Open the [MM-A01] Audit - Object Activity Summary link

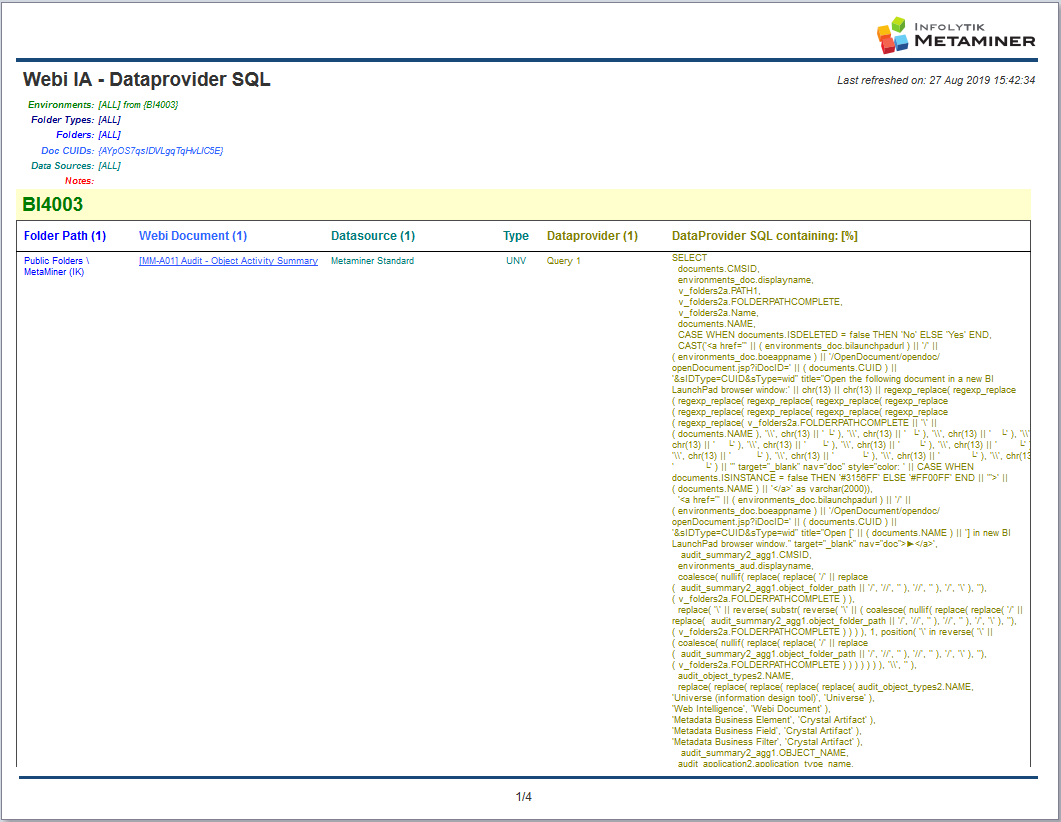[x=228, y=260]
